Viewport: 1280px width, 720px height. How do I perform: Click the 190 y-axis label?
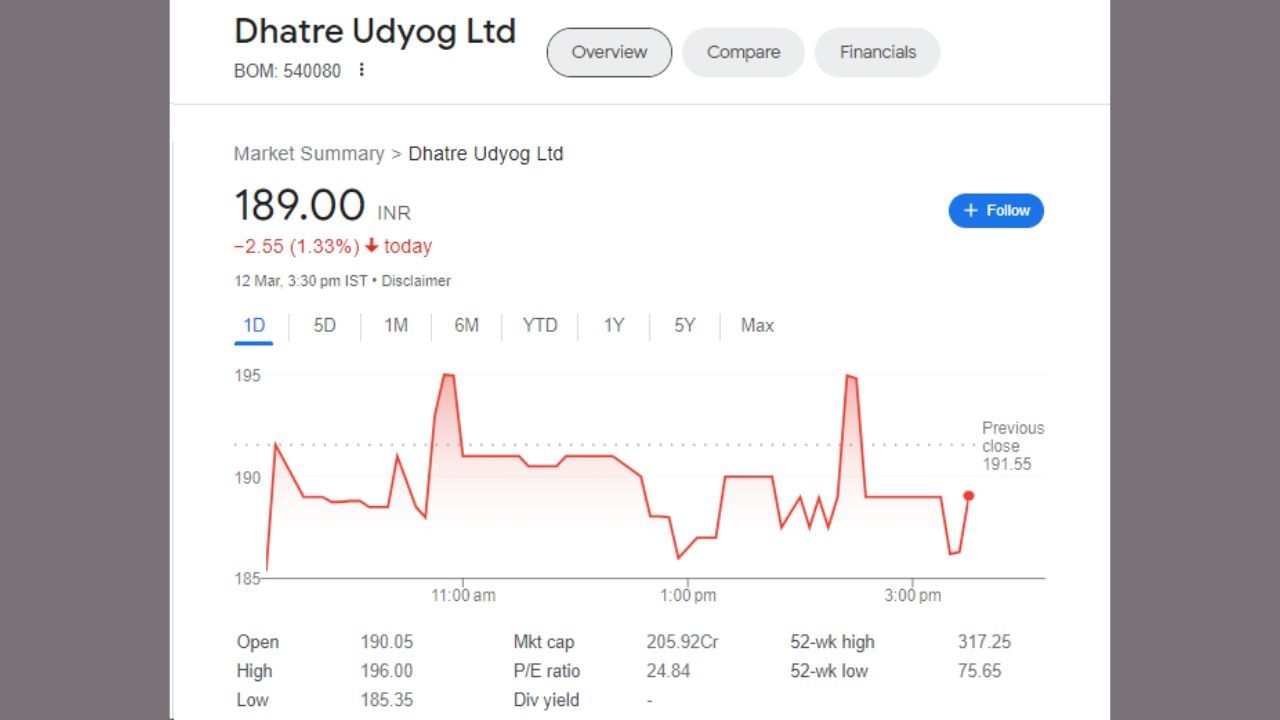point(247,478)
